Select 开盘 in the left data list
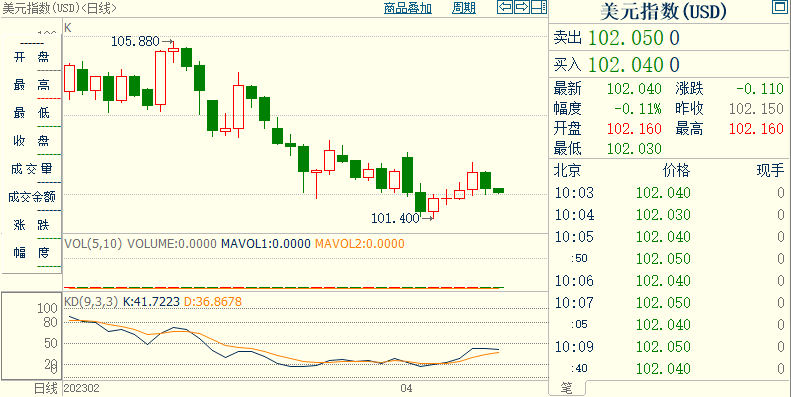This screenshot has width=791, height=397. (31, 58)
